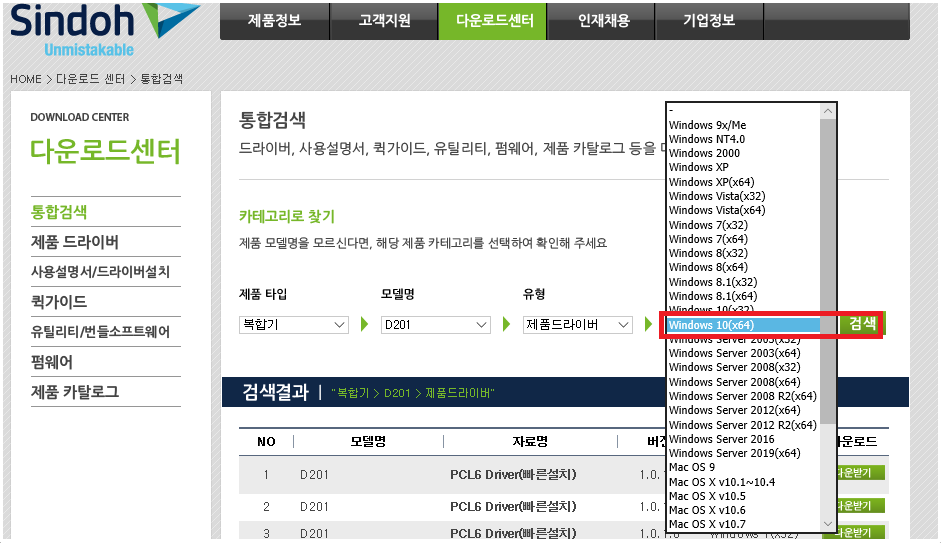
Task: Go to HOME breadcrumb link
Action: 26,79
